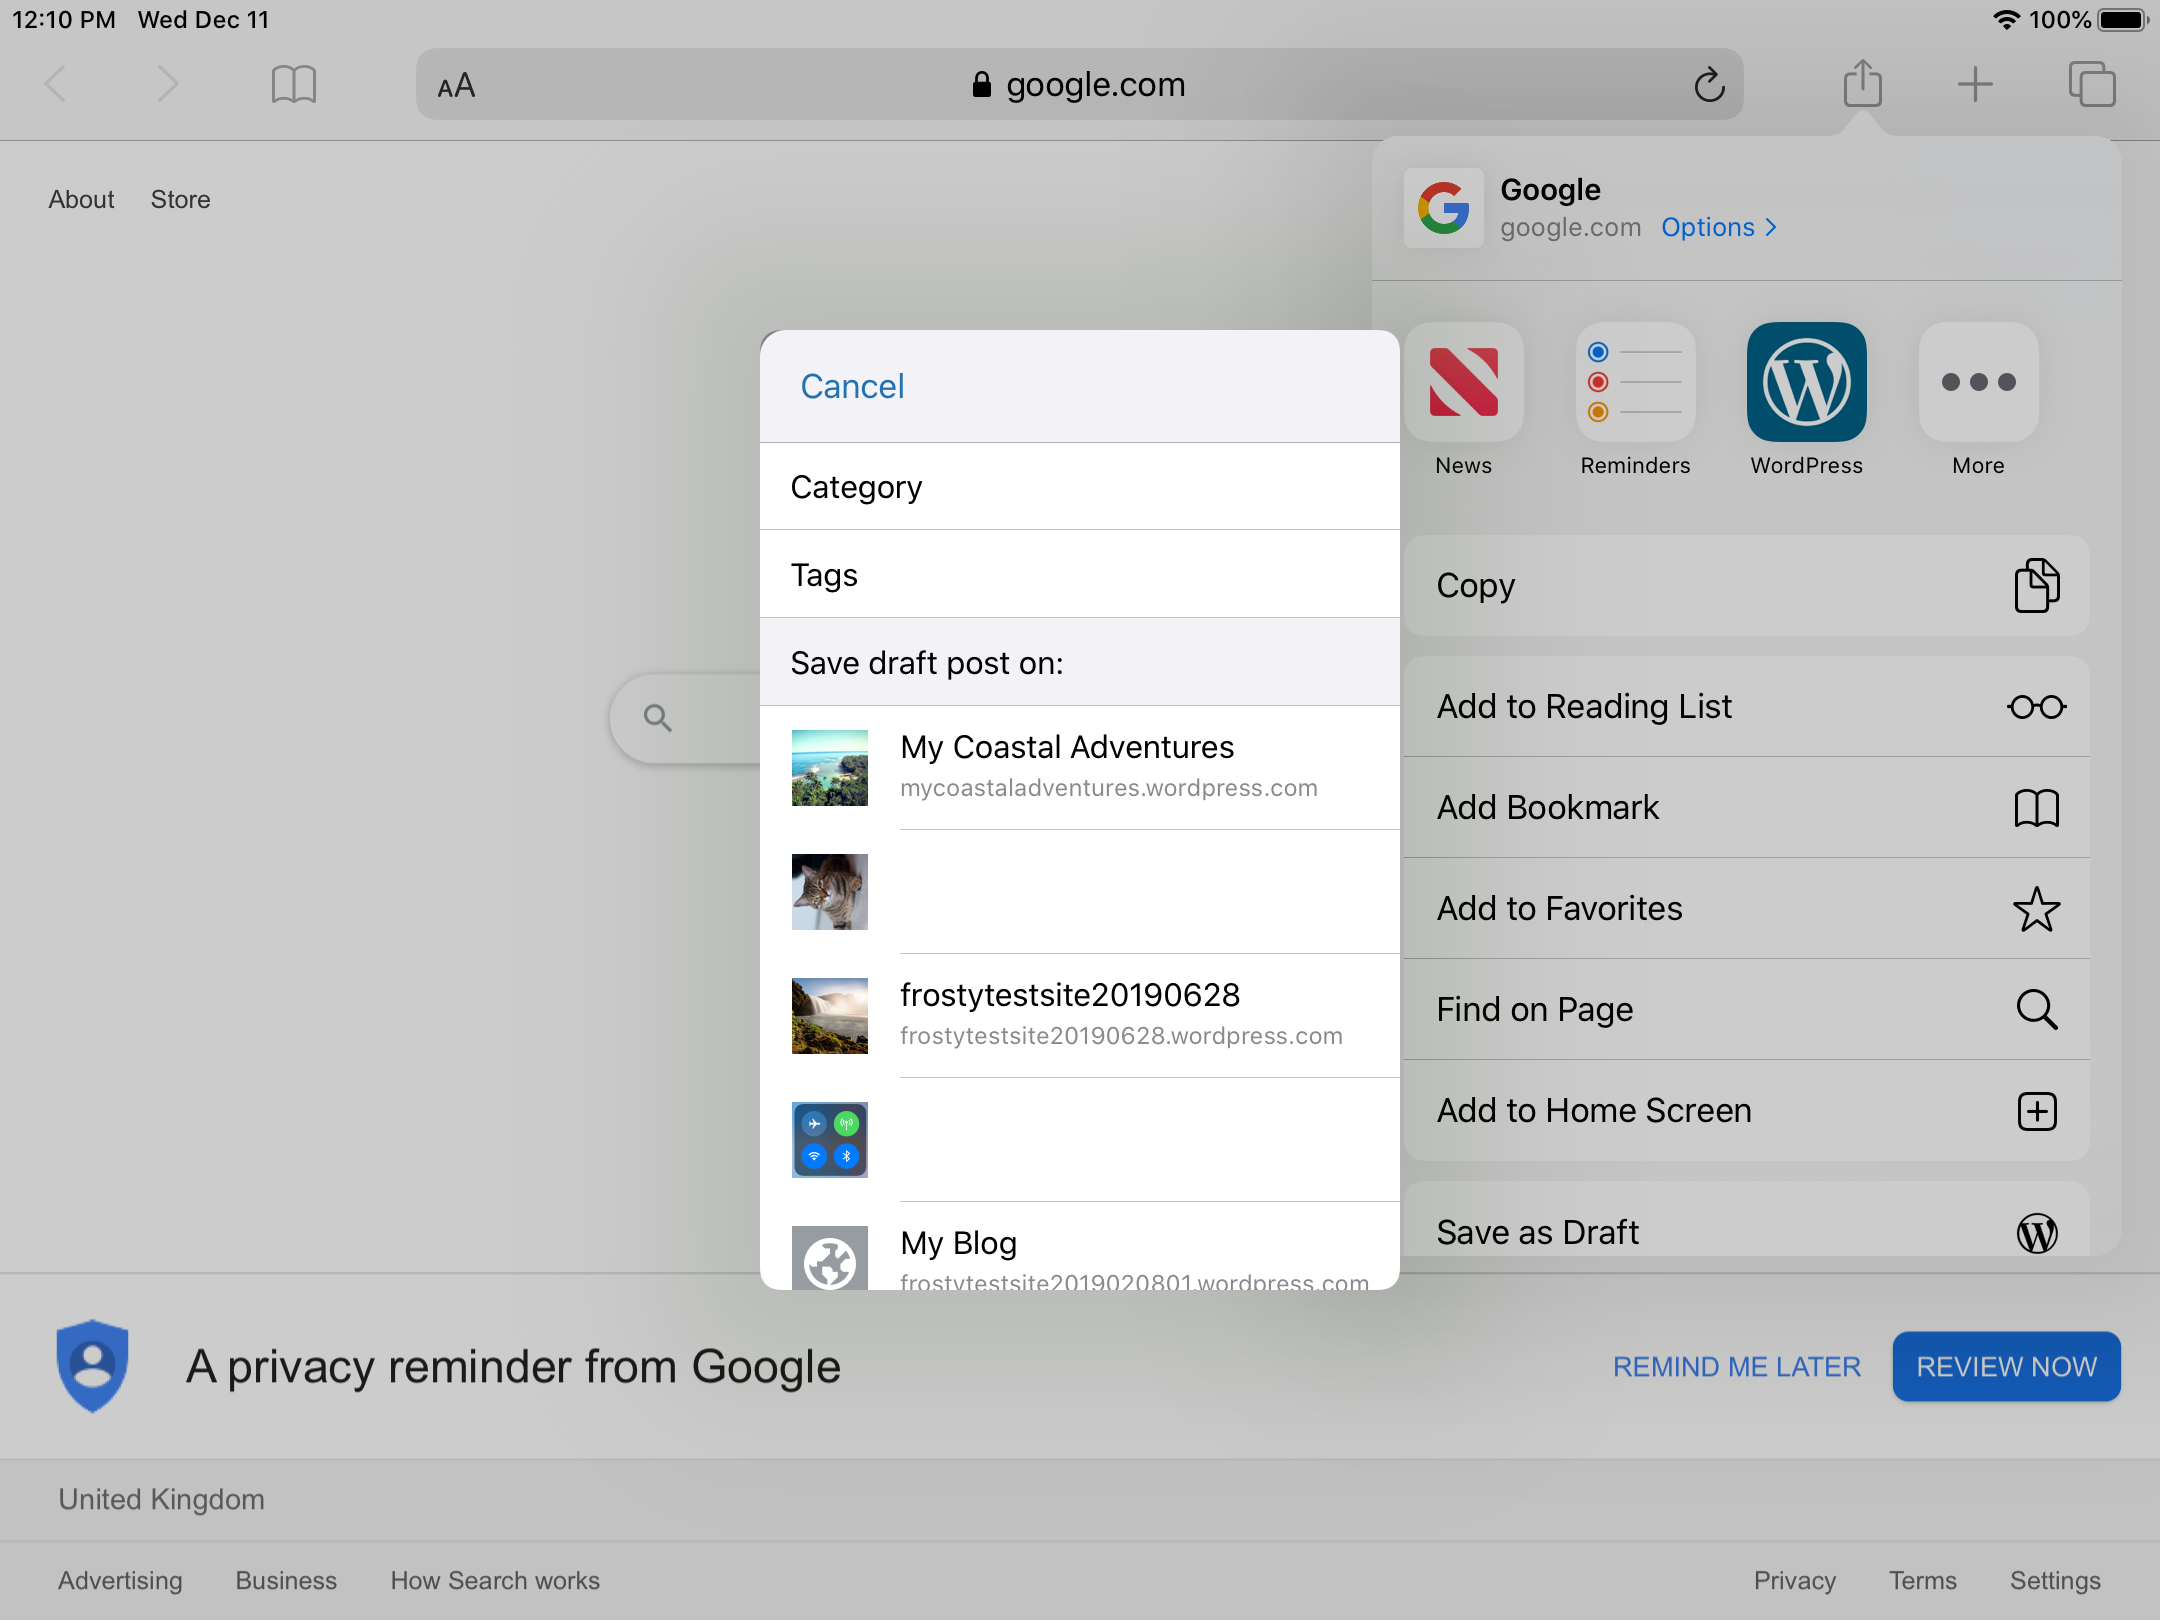Share to the News app
Image resolution: width=2160 pixels, height=1620 pixels.
pos(1464,400)
